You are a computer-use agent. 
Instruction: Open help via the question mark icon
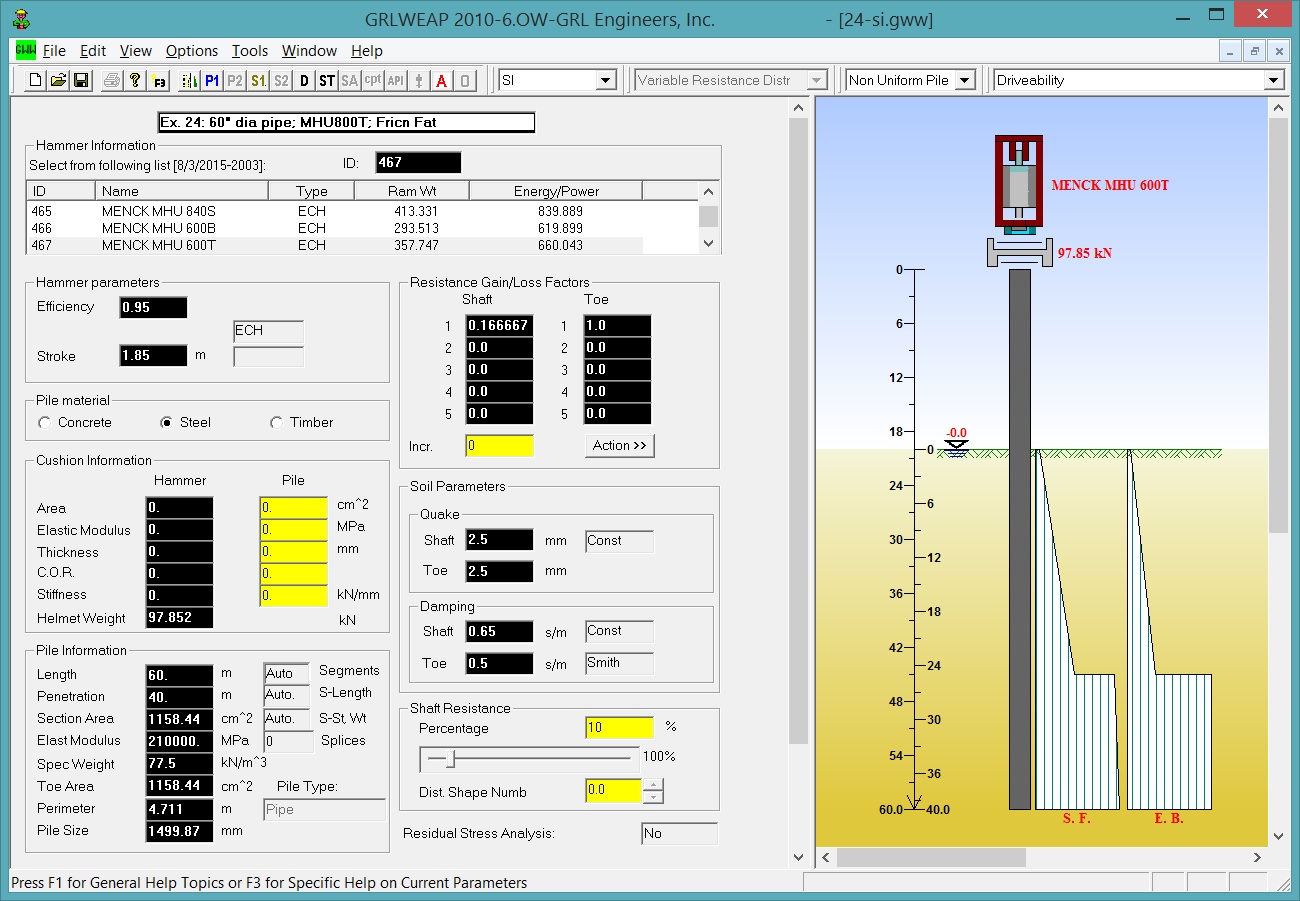click(135, 81)
